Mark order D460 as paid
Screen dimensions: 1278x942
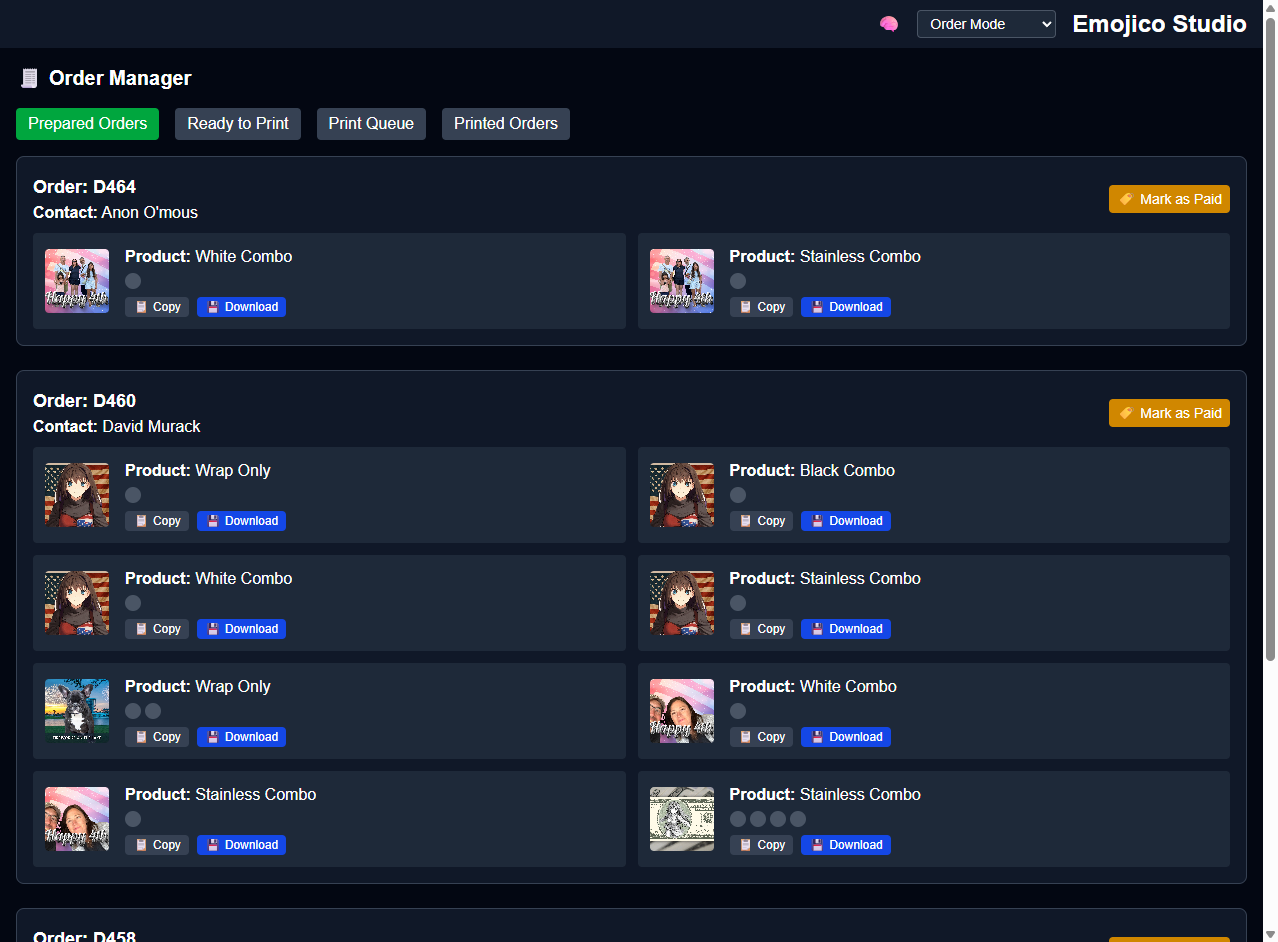[x=1169, y=413]
